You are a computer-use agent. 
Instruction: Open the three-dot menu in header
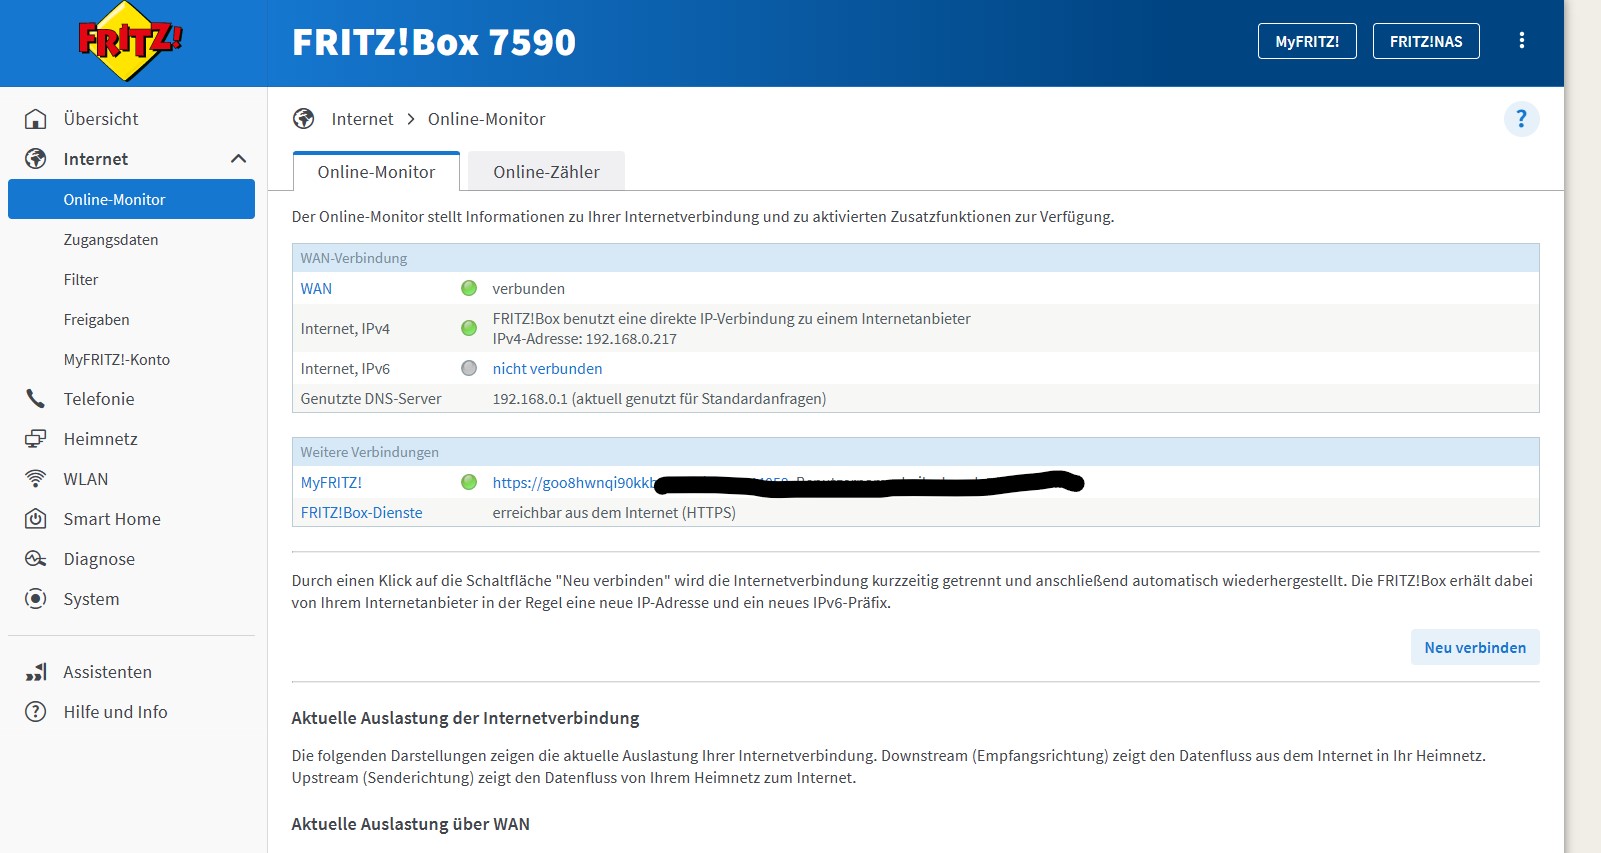pyautogui.click(x=1521, y=41)
